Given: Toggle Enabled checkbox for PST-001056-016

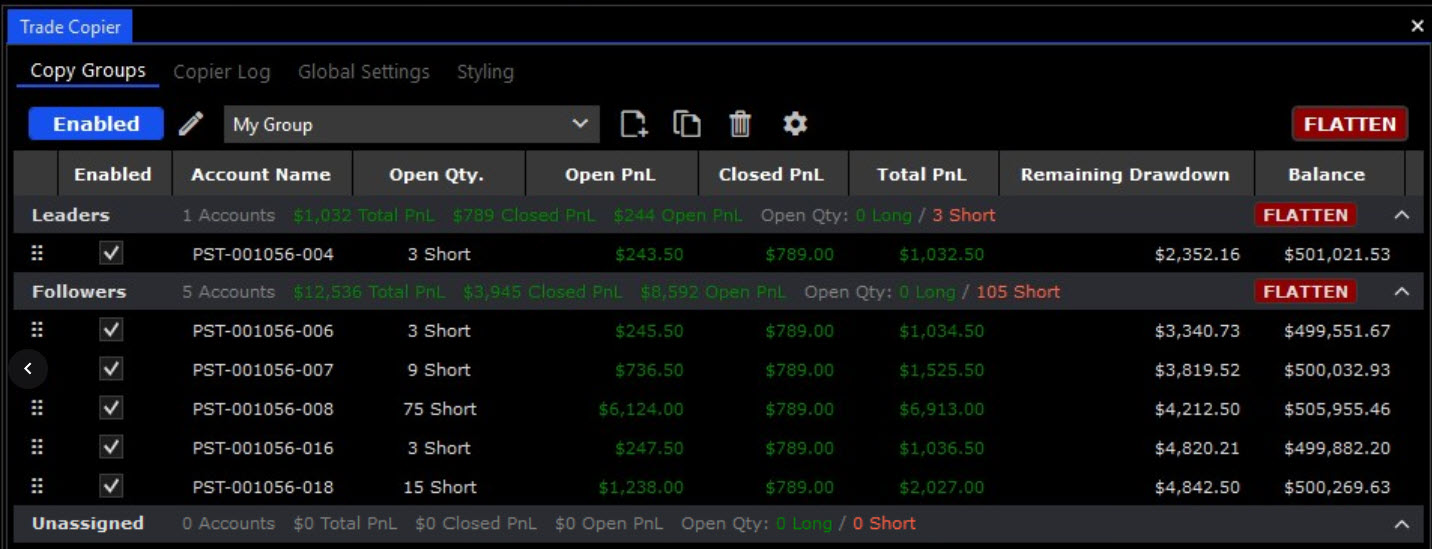Looking at the screenshot, I should (111, 447).
